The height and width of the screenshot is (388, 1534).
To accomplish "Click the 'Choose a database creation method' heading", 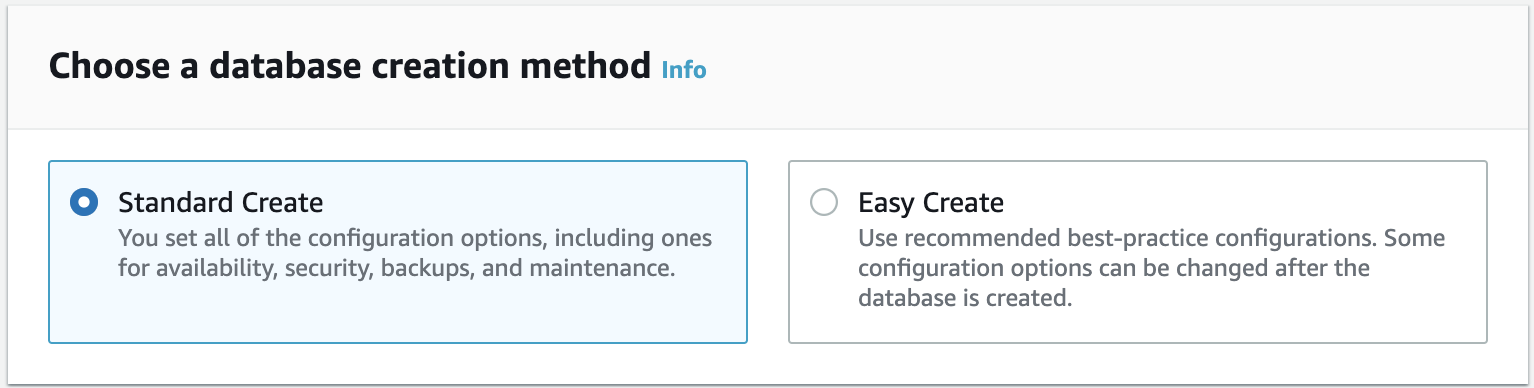I will point(349,67).
